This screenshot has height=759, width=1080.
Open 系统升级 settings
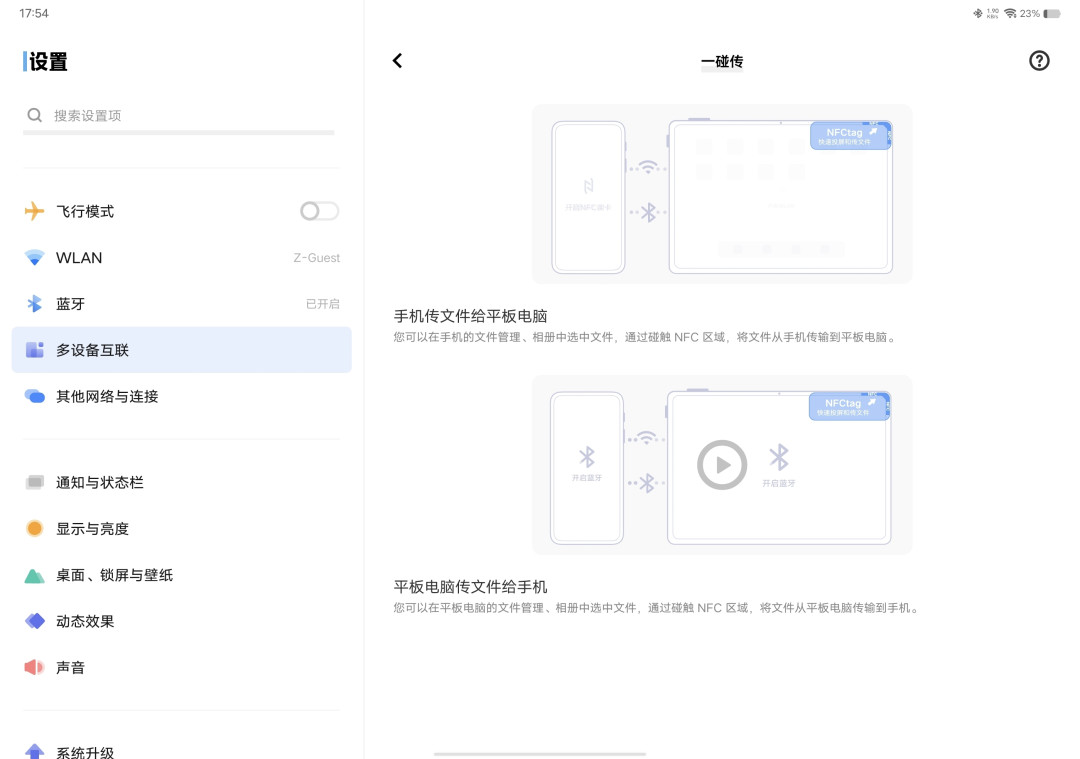pos(182,751)
